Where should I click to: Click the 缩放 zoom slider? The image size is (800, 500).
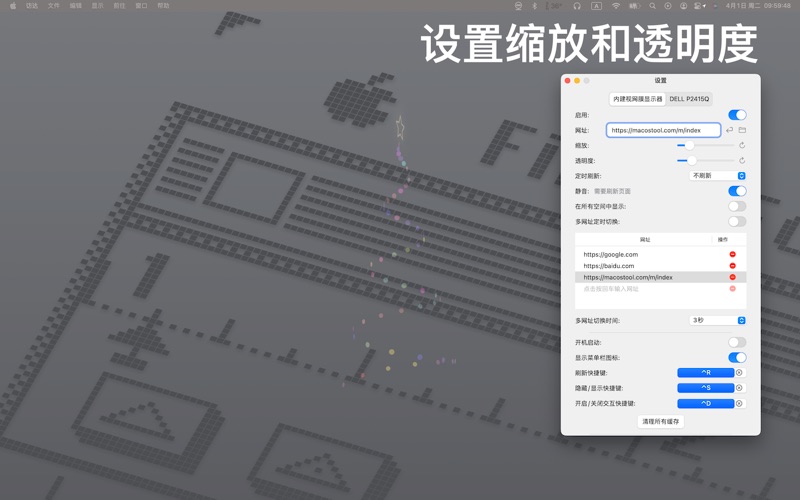706,145
